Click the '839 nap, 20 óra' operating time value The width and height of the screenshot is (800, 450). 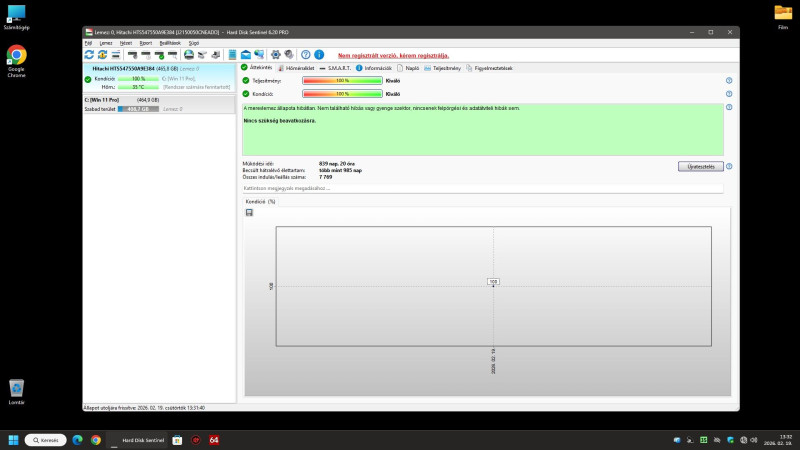(337, 164)
